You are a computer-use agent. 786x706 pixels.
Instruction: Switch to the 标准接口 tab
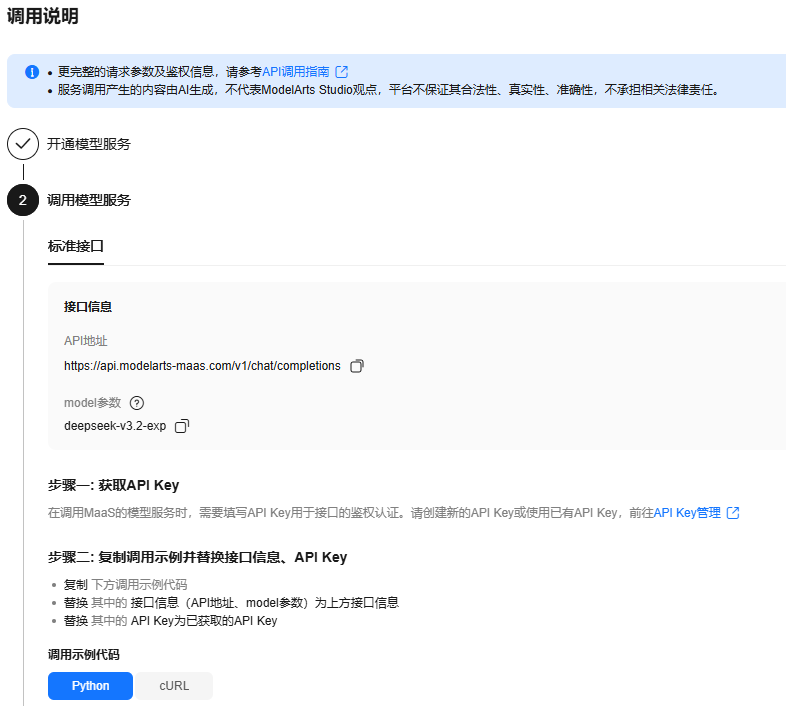pyautogui.click(x=76, y=246)
